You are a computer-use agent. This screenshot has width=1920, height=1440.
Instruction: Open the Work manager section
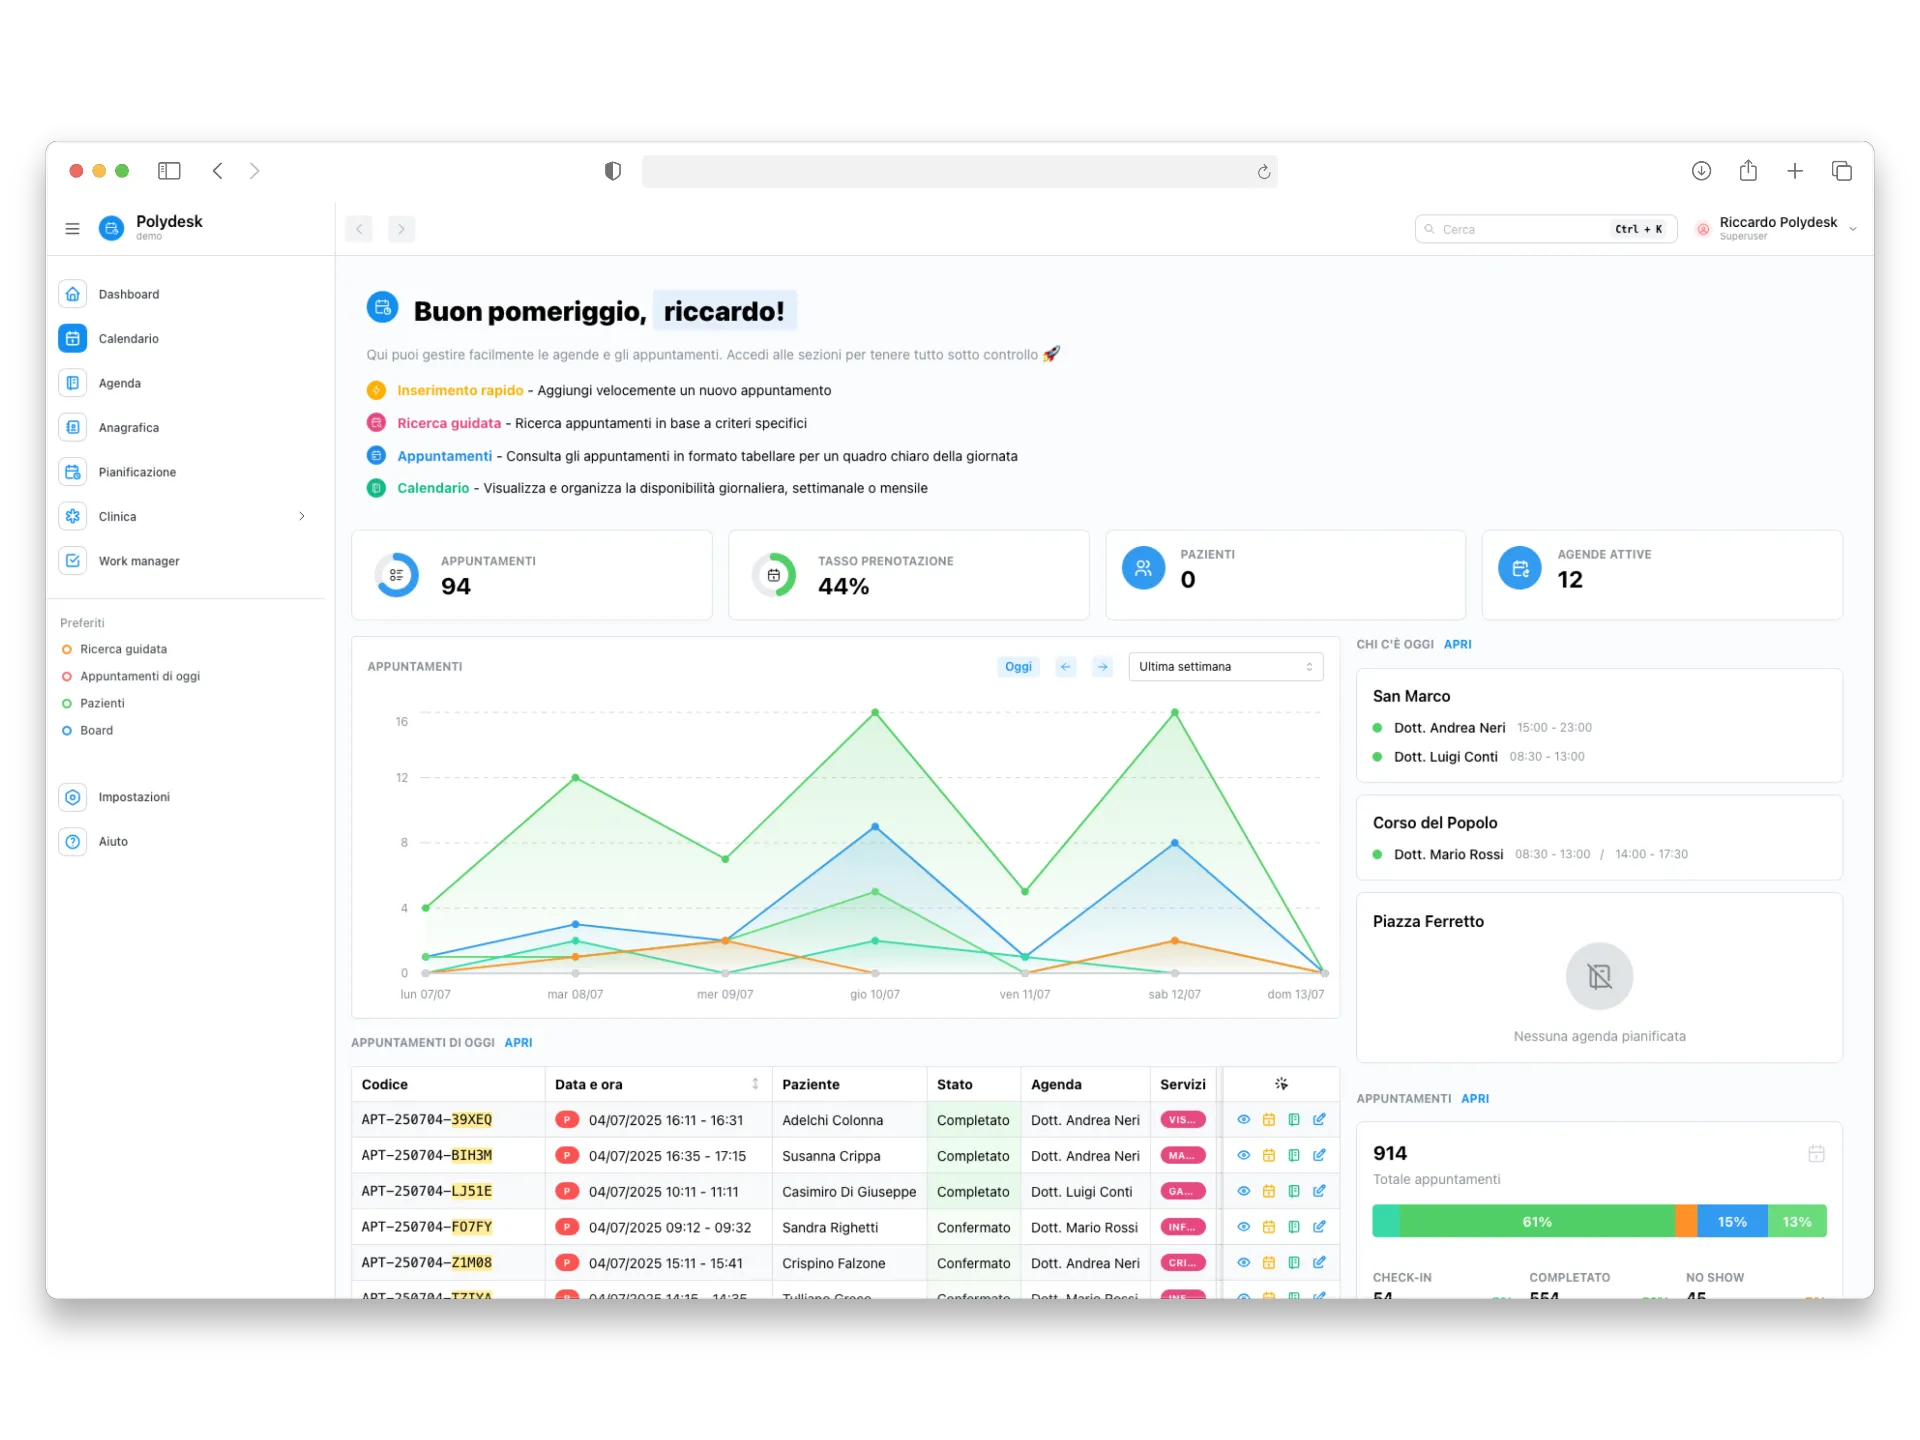(139, 560)
